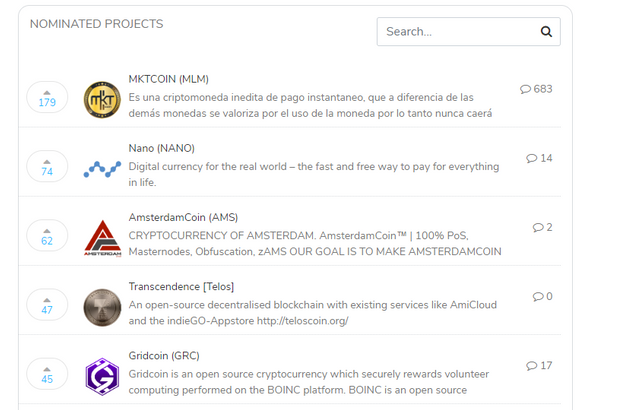Upvote Gridcoin with 45 votes
Screen dimensions: 640x410
47,374
